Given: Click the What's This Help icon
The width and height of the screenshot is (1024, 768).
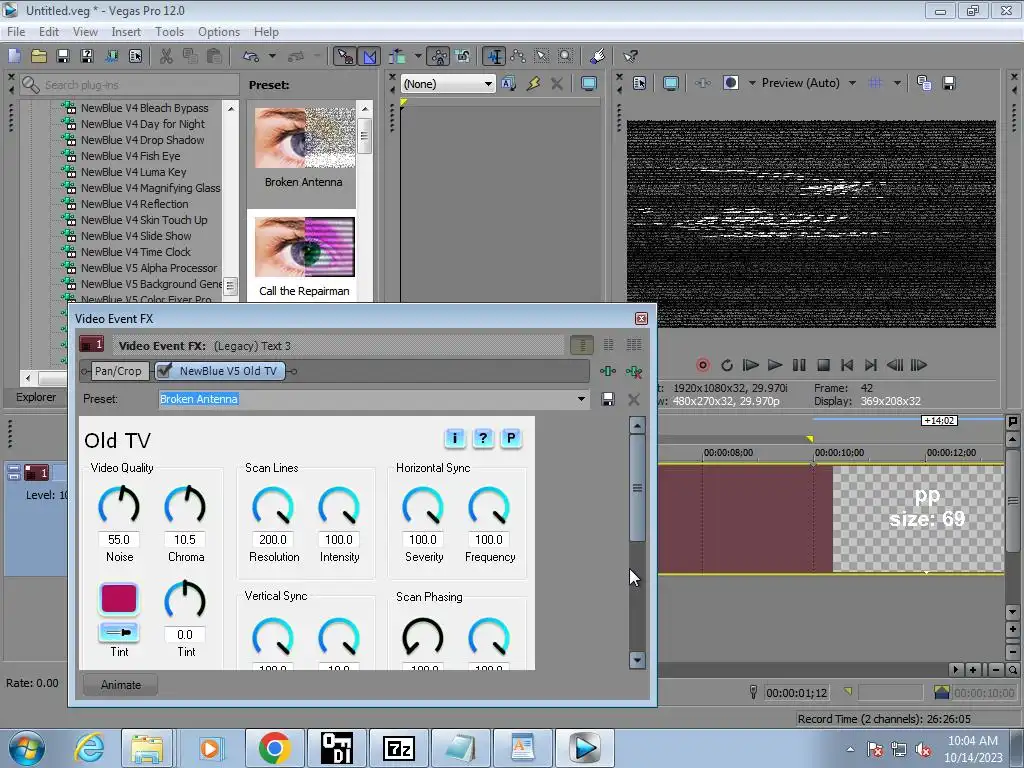Looking at the screenshot, I should point(630,56).
